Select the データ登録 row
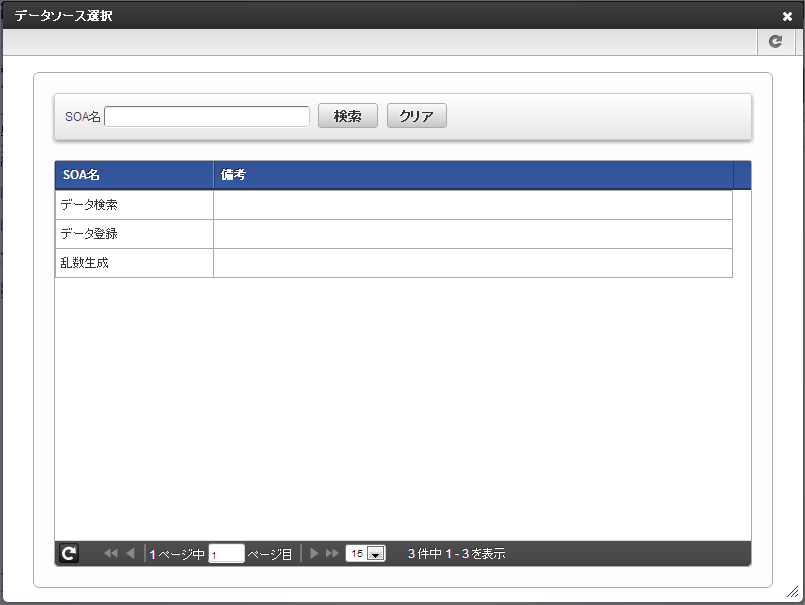Screen dimensions: 805x605 coord(394,234)
